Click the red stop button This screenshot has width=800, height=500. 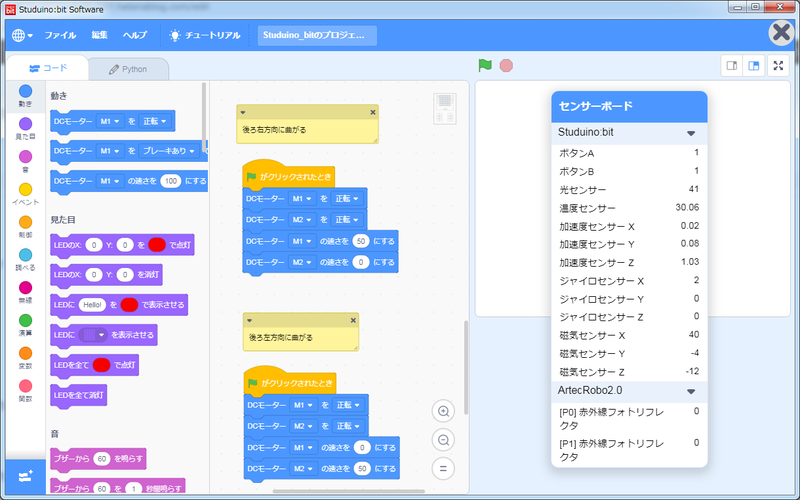coord(506,65)
